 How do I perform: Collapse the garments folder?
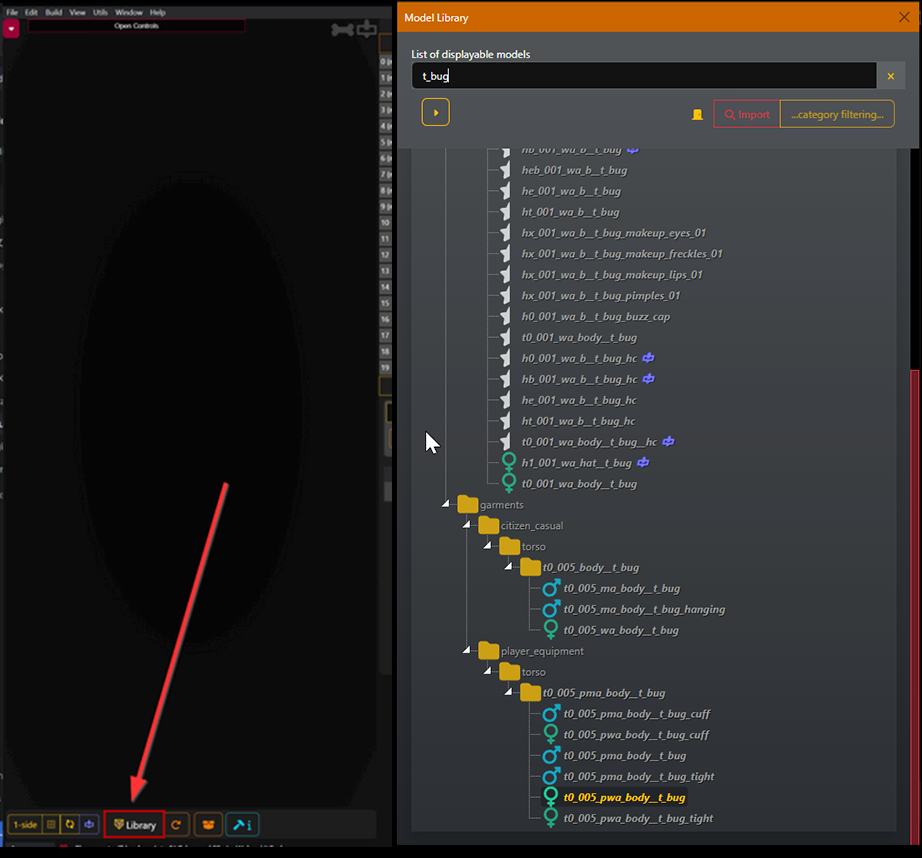pos(446,505)
